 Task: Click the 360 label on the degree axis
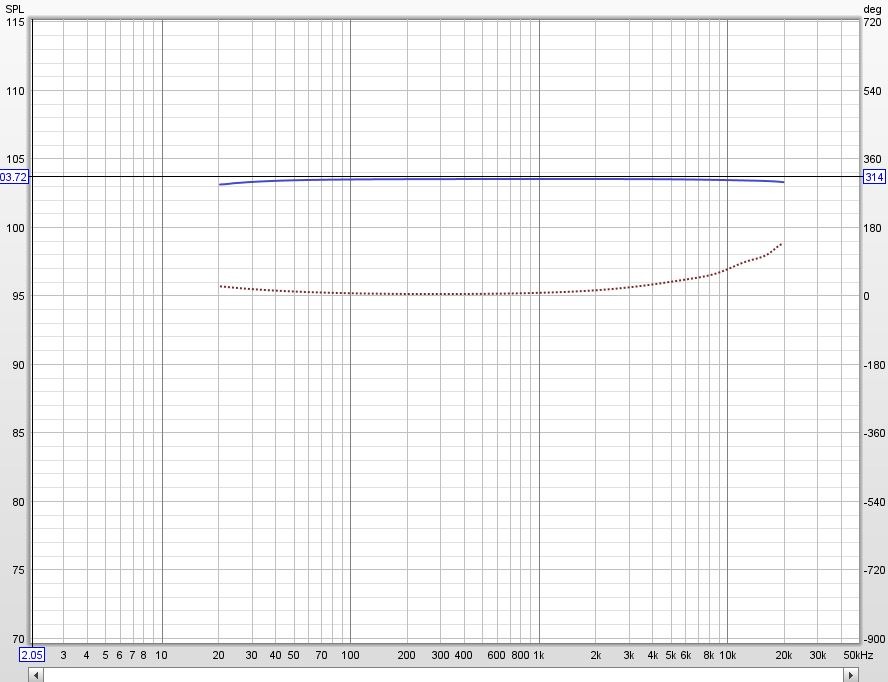[x=872, y=159]
